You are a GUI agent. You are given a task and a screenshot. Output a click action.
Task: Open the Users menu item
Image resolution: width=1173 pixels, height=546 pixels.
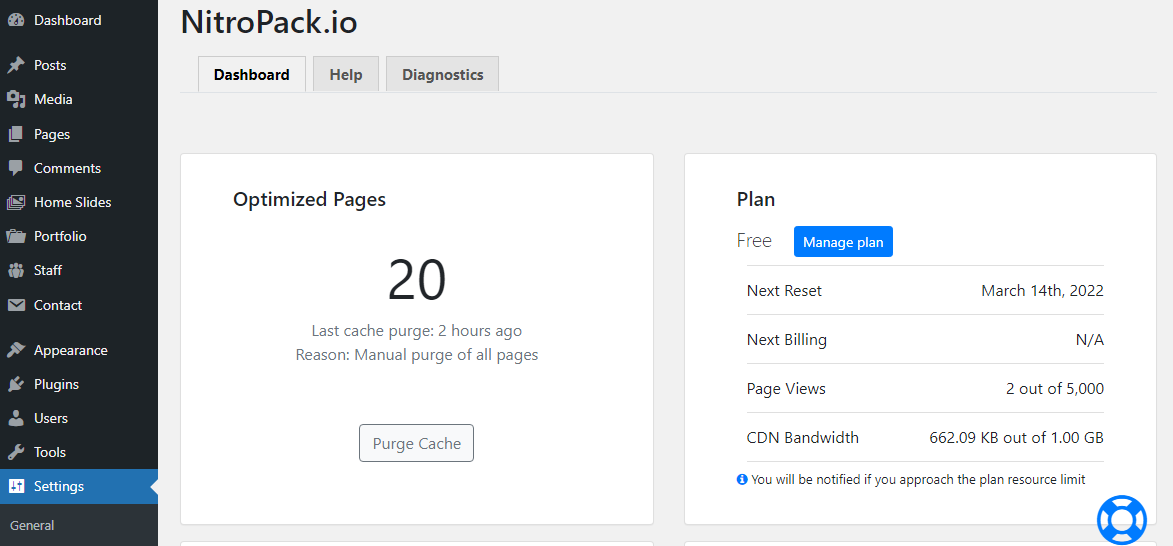[x=51, y=418]
